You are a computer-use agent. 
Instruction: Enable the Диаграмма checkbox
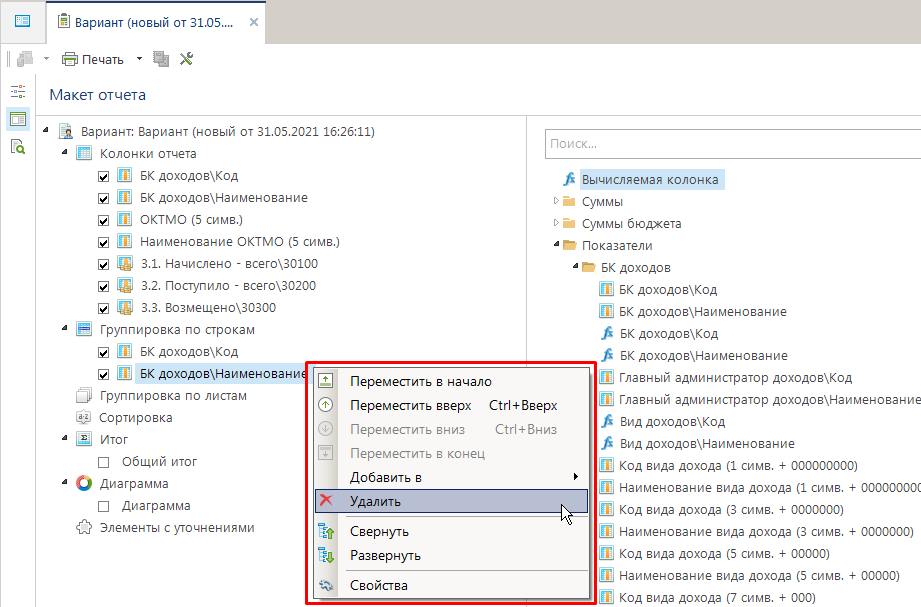(x=103, y=507)
